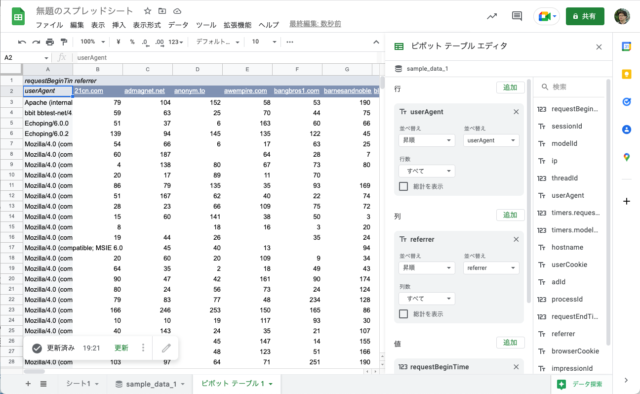Edit pivot table with pencil icon
This screenshot has width=640, height=394.
tap(166, 348)
